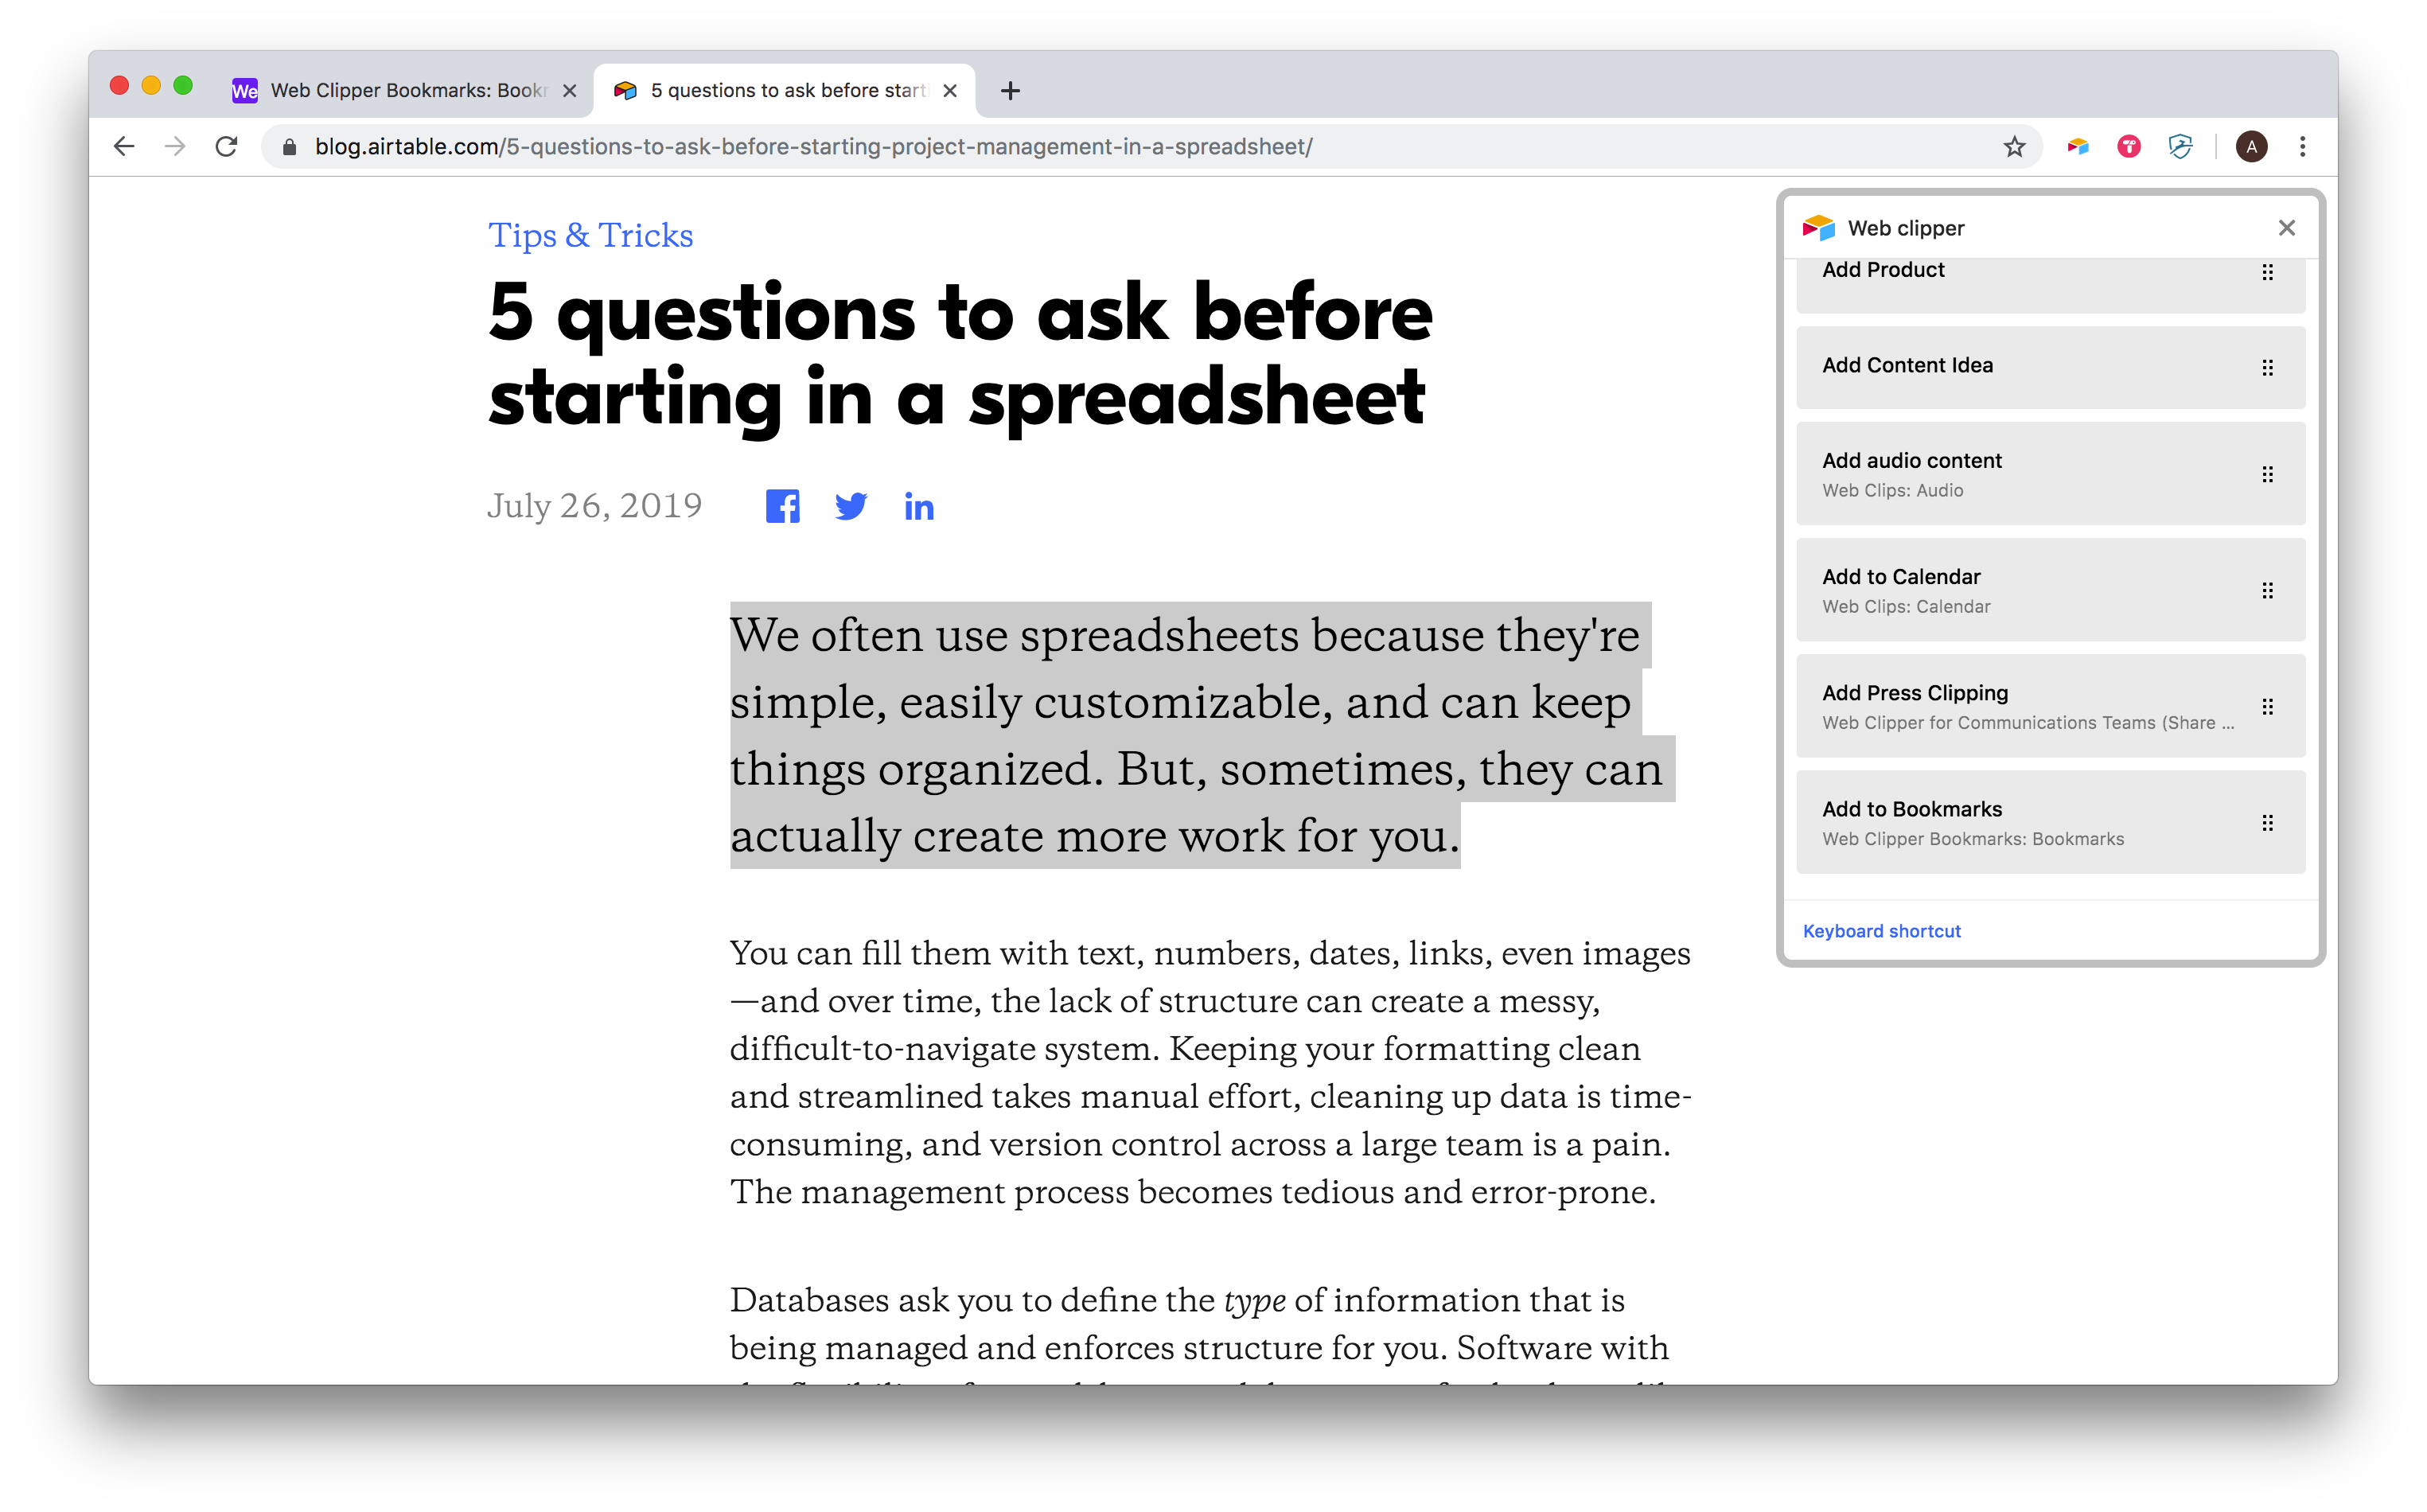Click the red circular extension icon
Image resolution: width=2427 pixels, height=1512 pixels.
2129,147
